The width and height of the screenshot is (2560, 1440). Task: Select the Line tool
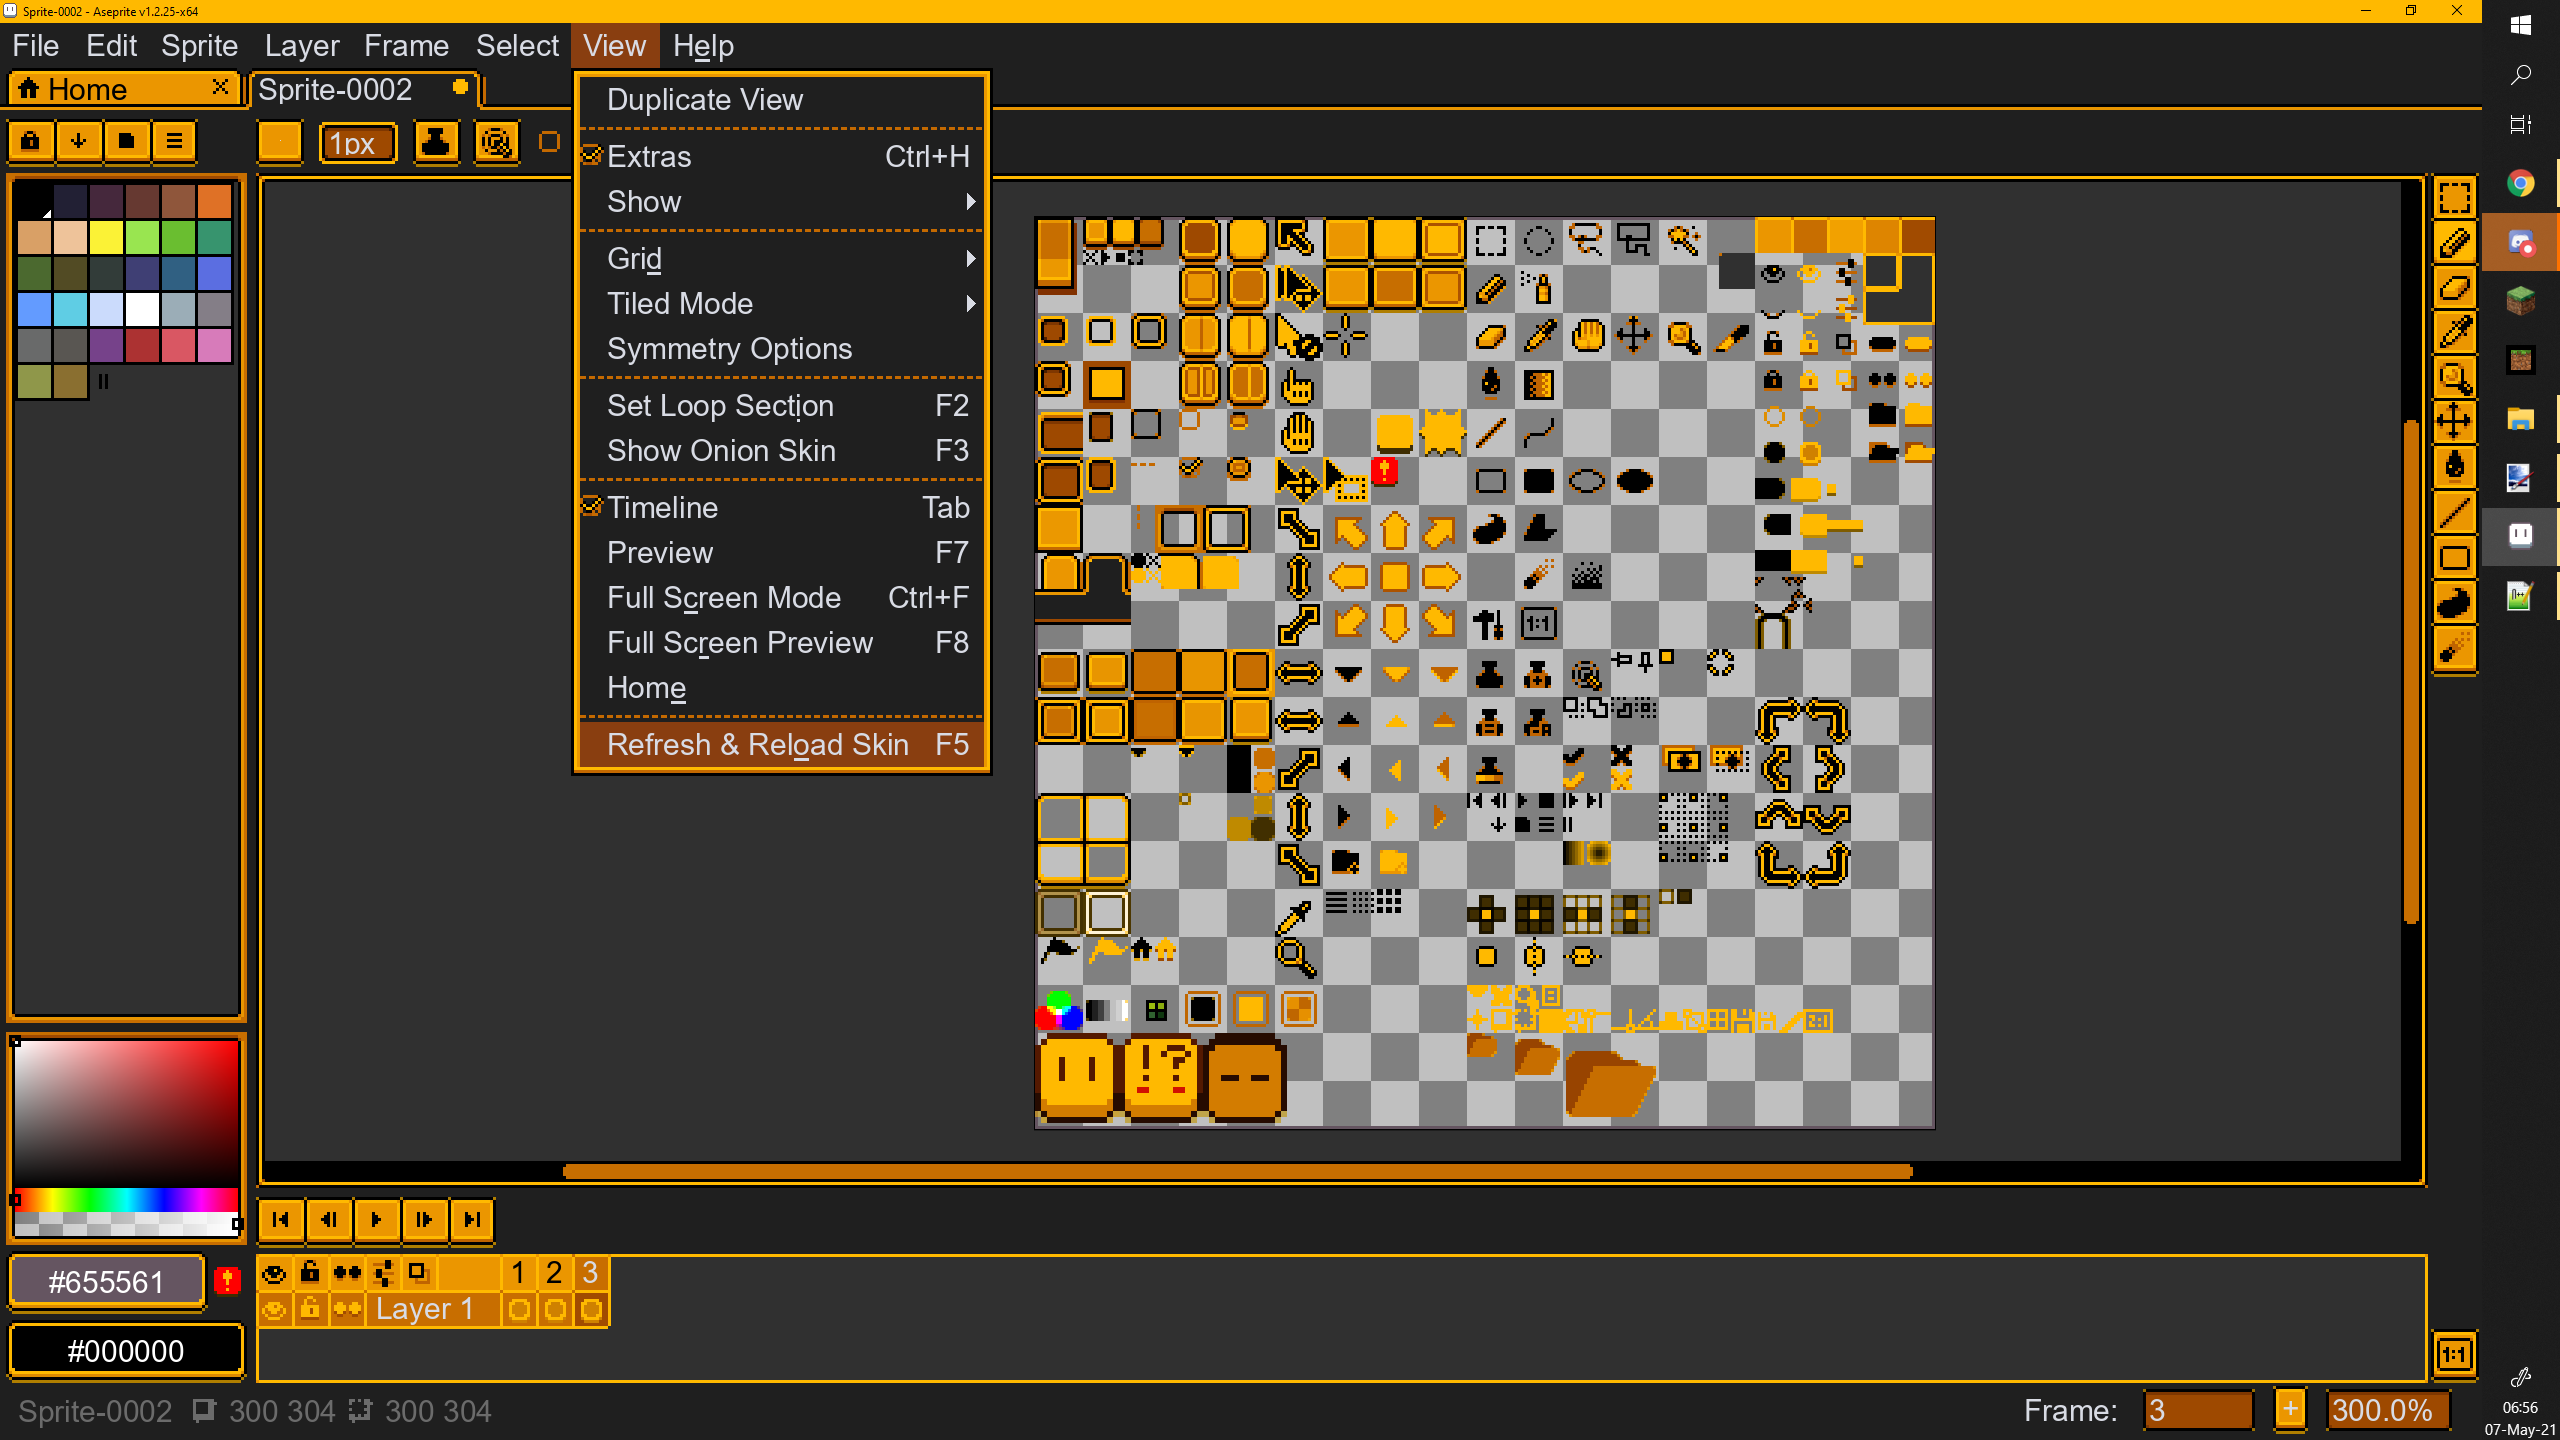(x=2455, y=512)
